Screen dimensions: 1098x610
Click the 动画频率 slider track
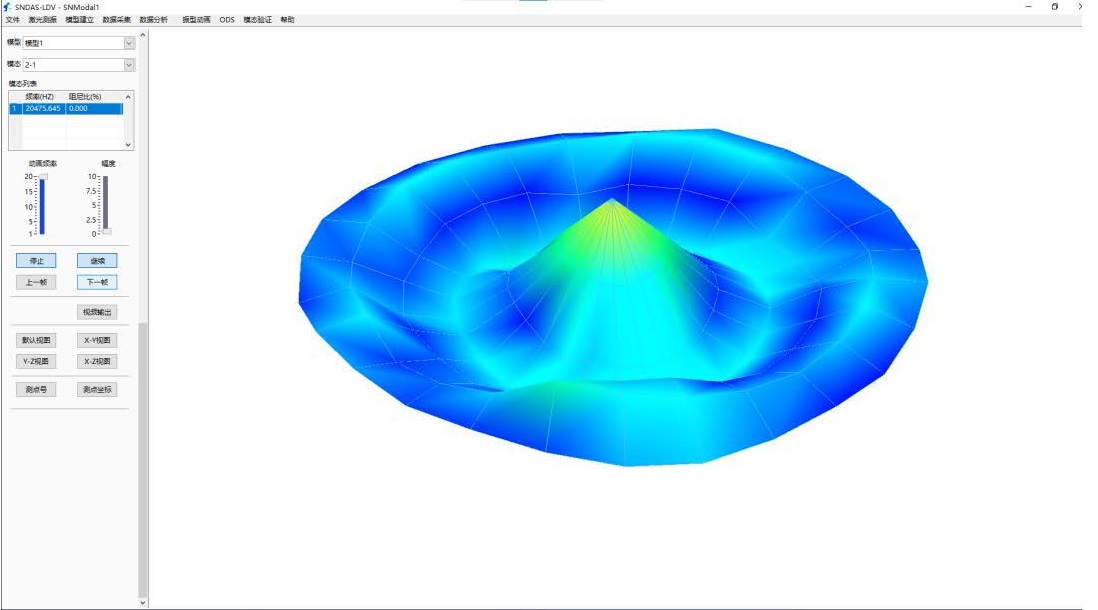point(42,205)
